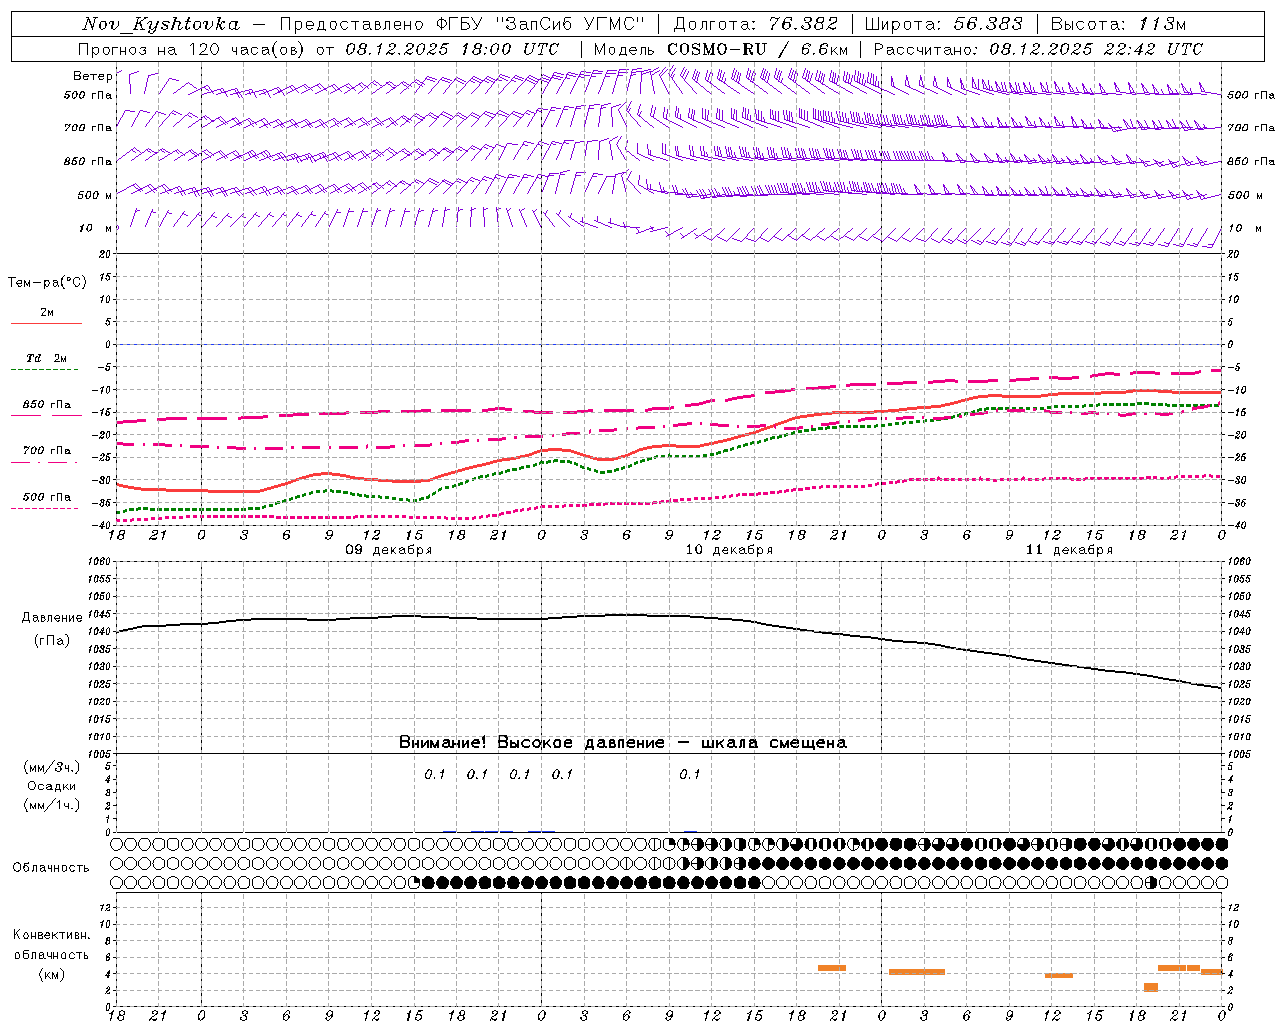Click the 'Осадки' precipitation label

(x=52, y=786)
